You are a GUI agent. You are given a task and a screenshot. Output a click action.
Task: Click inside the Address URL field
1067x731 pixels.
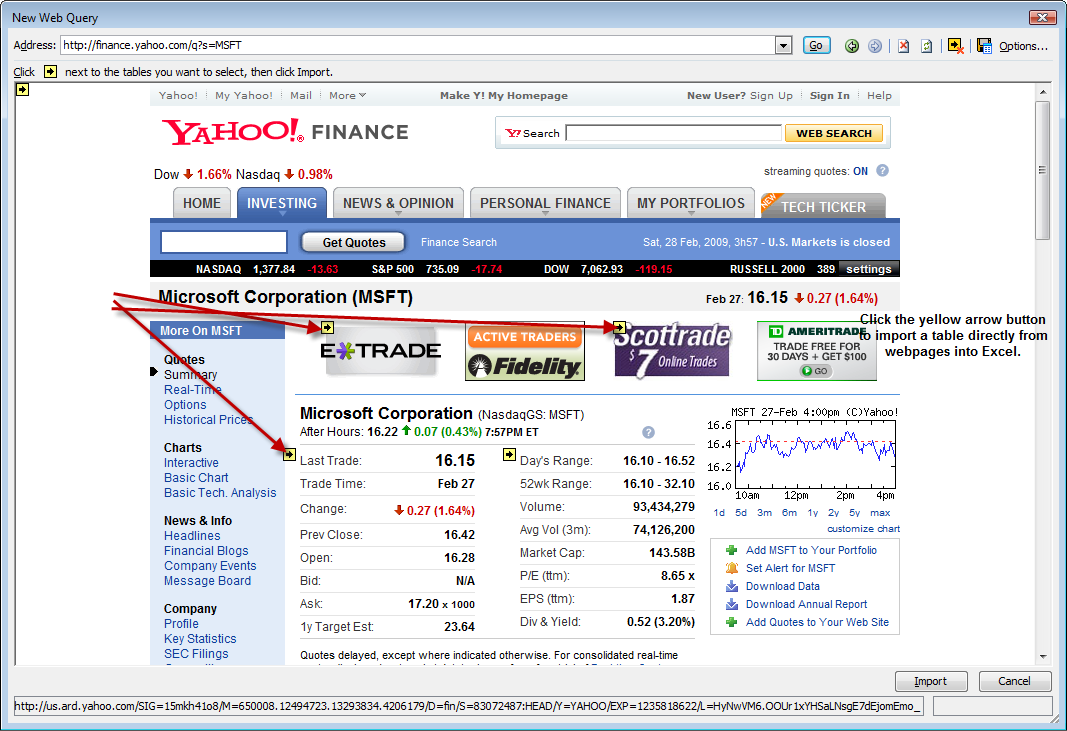(x=418, y=45)
